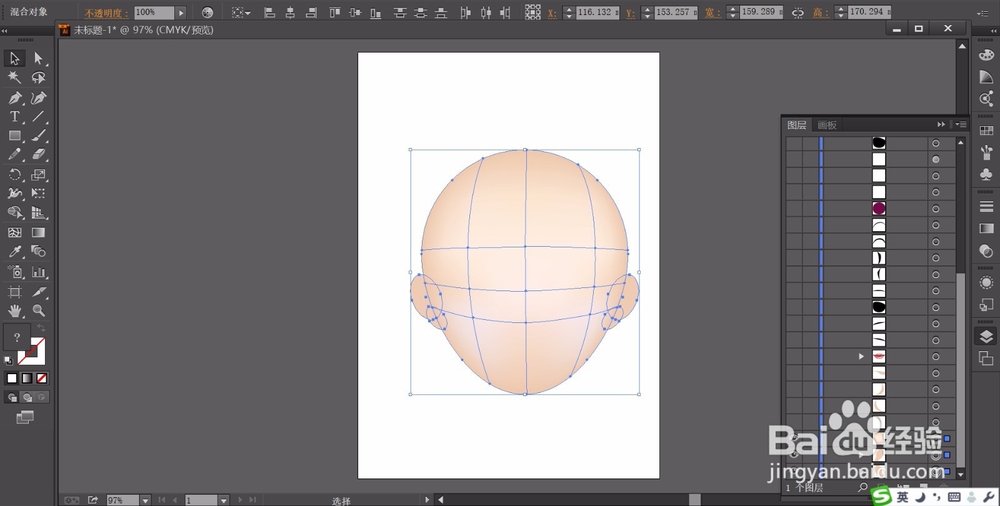The image size is (1000, 506).
Task: Click the Y value input field
Action: click(675, 12)
